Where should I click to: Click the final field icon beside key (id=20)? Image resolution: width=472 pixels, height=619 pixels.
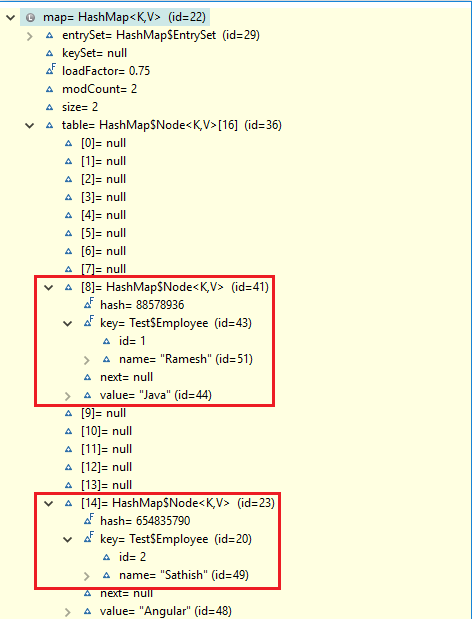[x=89, y=538]
